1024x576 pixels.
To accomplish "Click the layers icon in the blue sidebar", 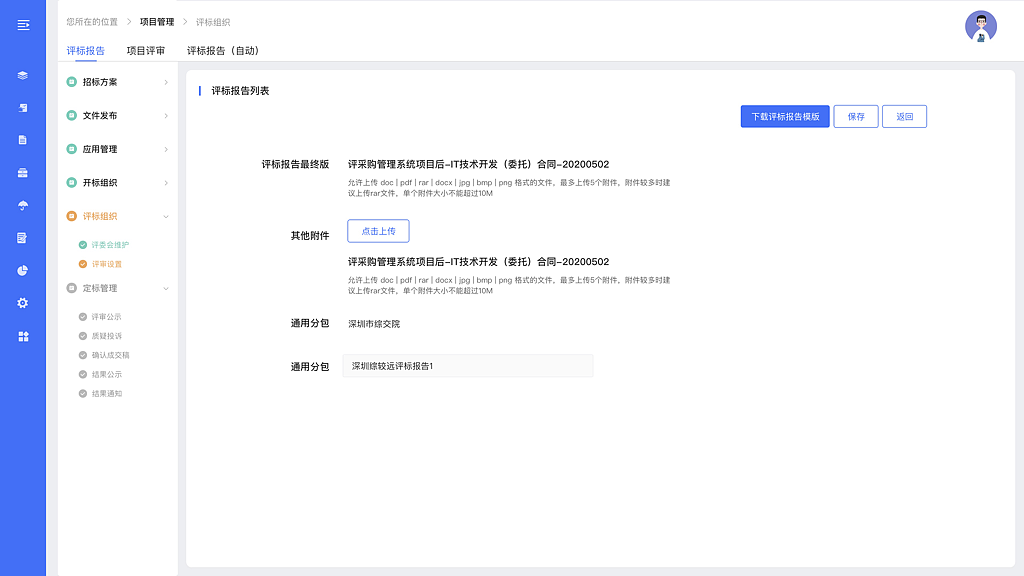I will point(22,75).
